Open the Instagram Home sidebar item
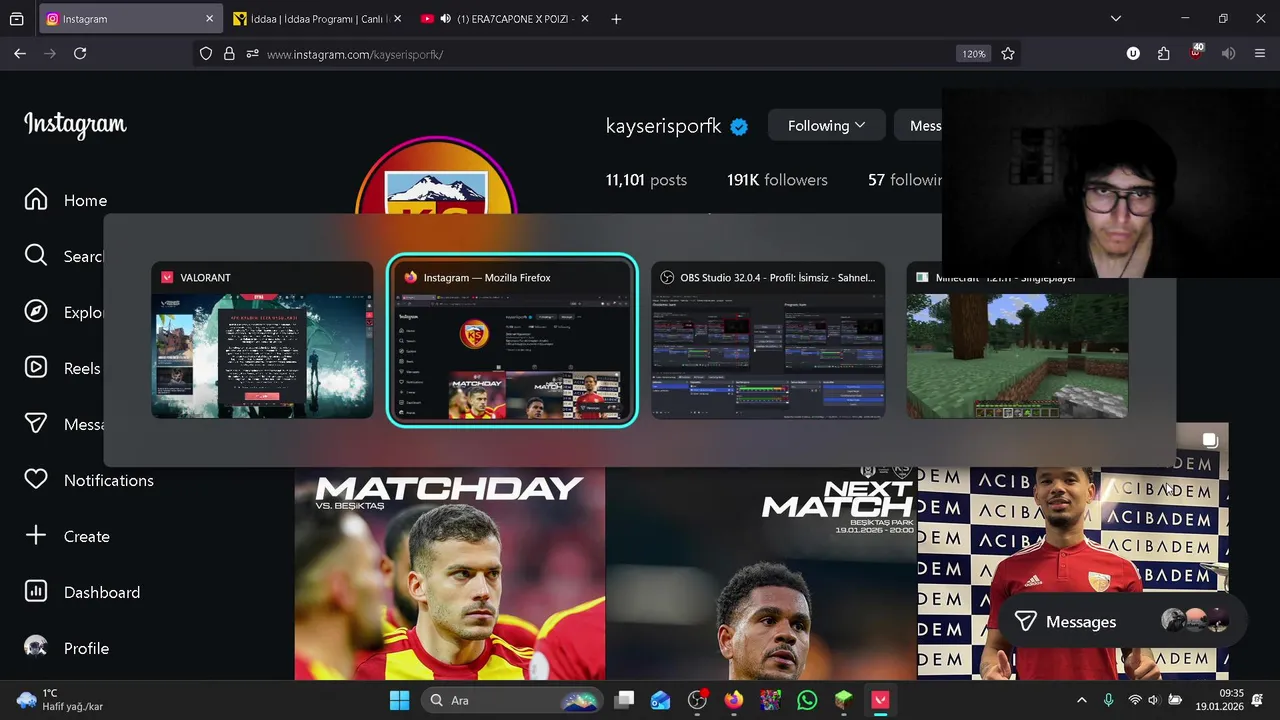The width and height of the screenshot is (1280, 720). [x=66, y=200]
